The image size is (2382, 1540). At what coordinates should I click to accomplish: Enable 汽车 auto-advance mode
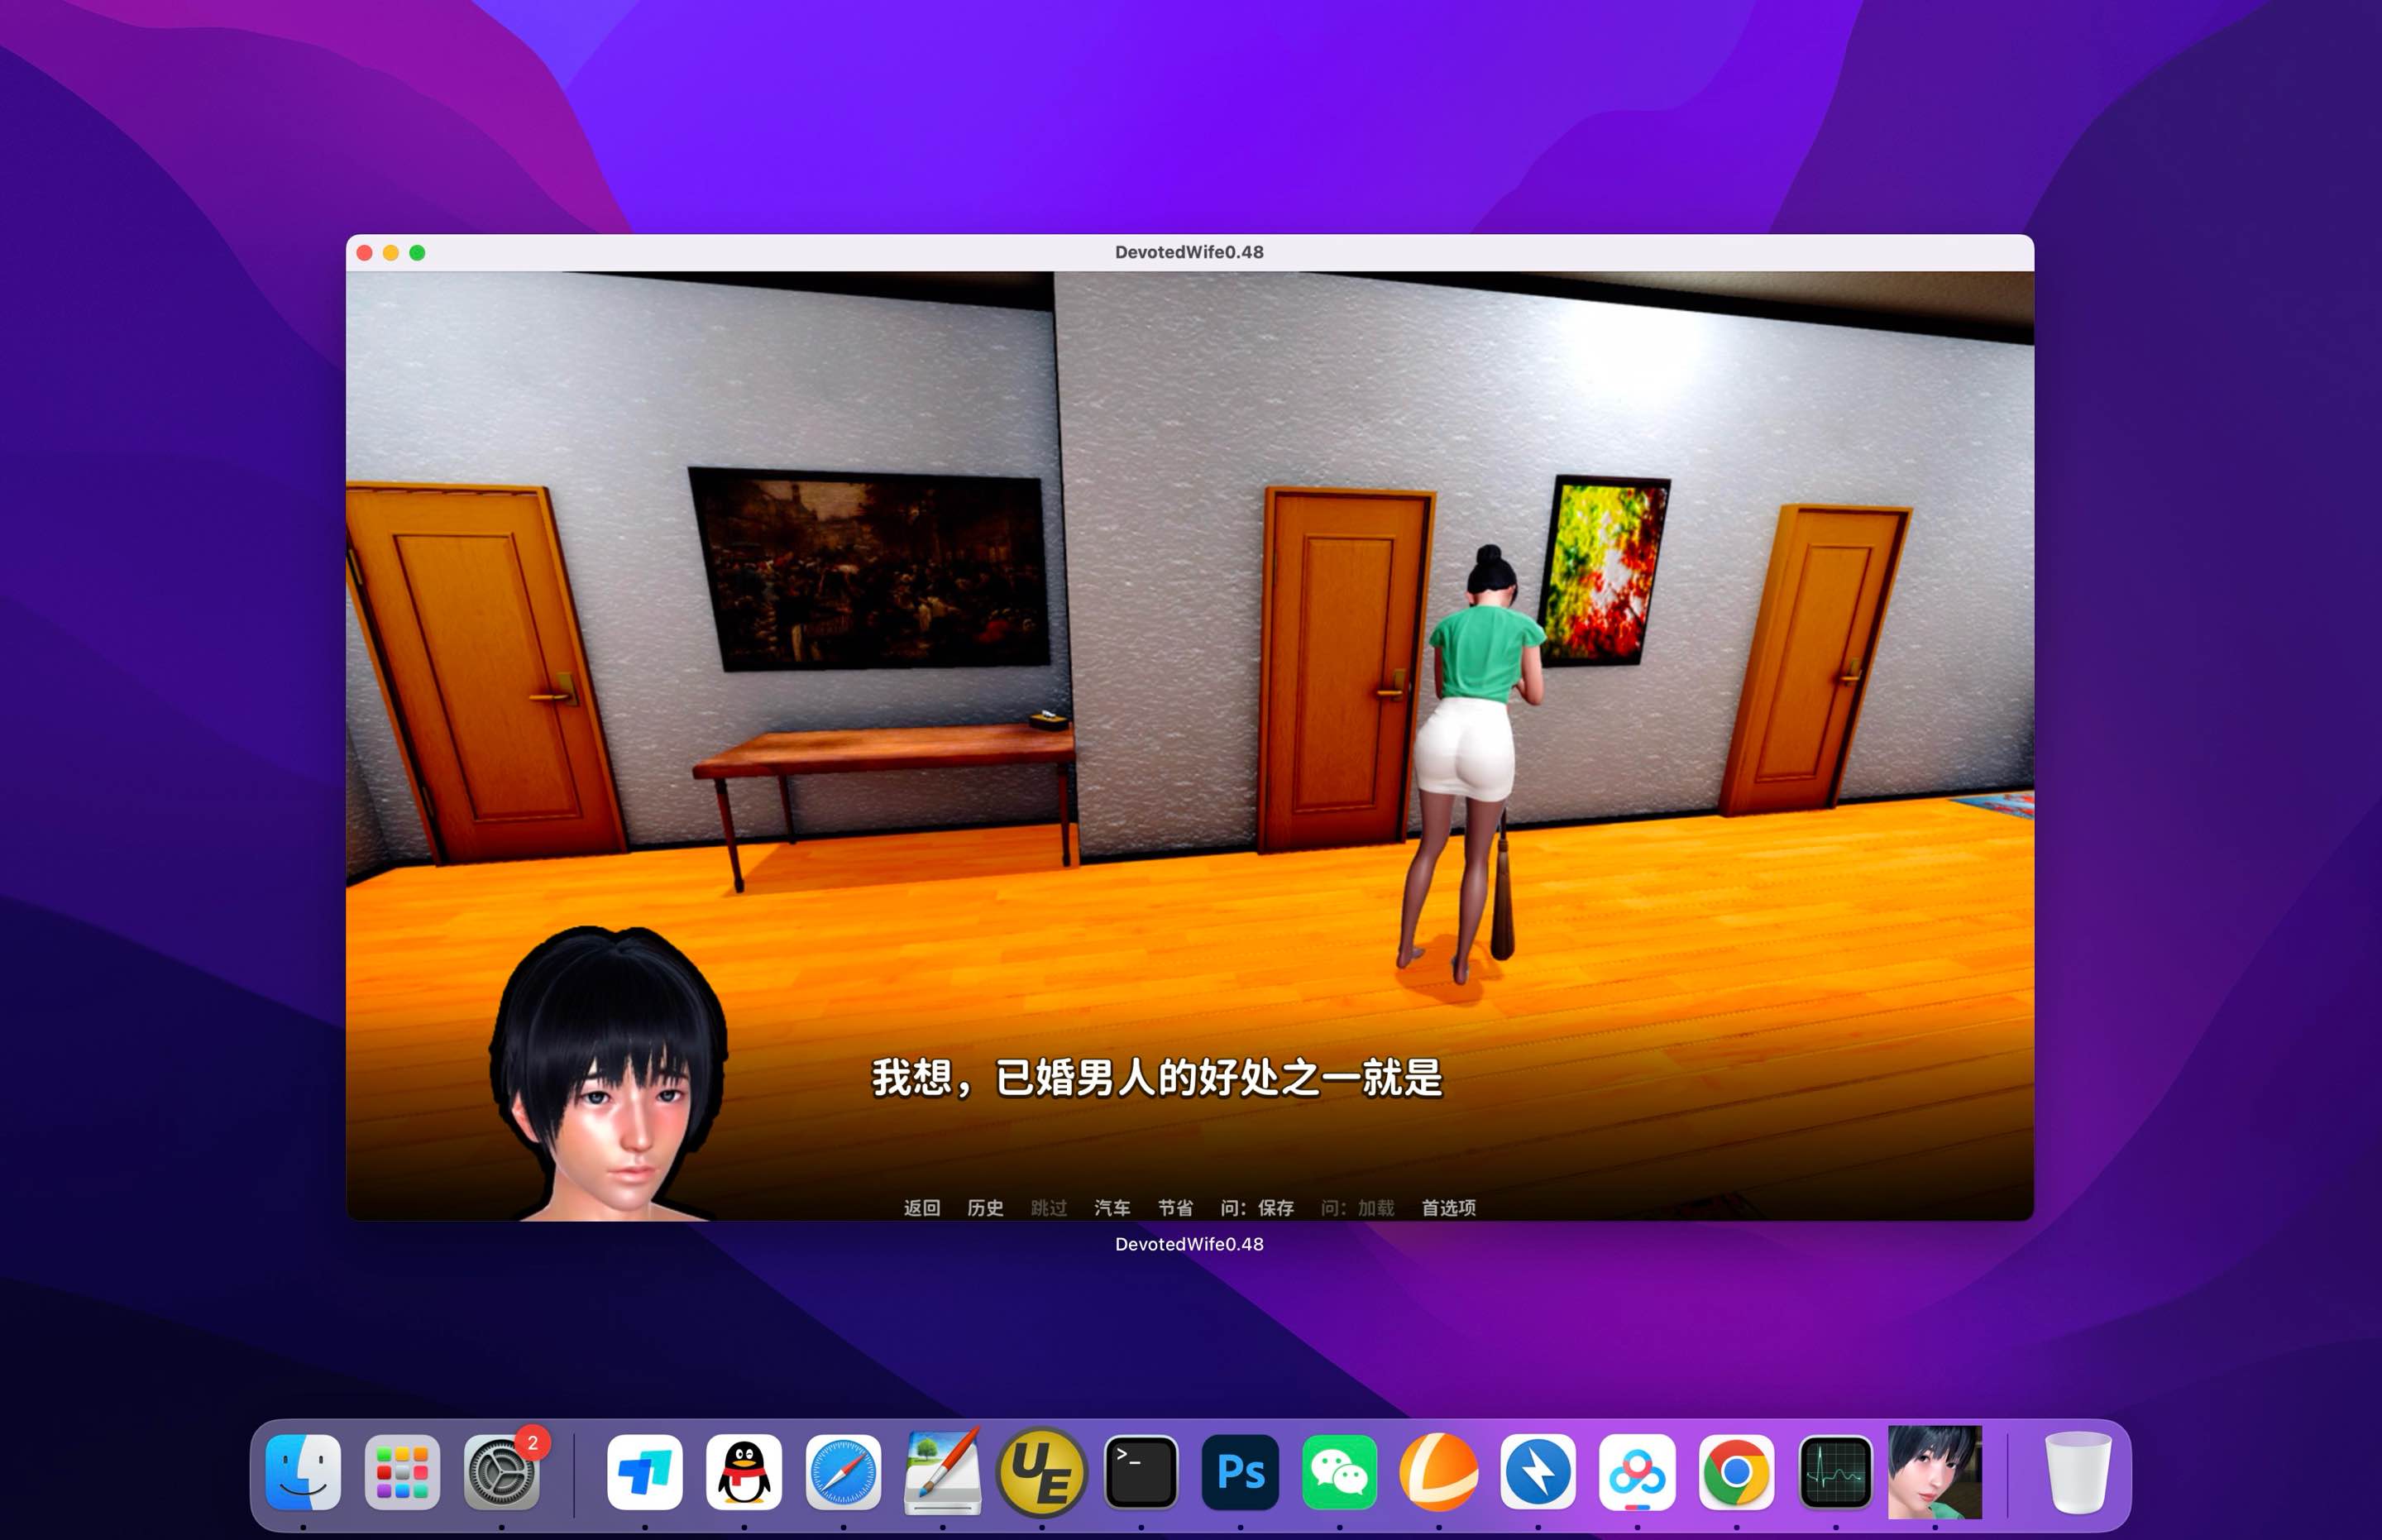point(1112,1208)
